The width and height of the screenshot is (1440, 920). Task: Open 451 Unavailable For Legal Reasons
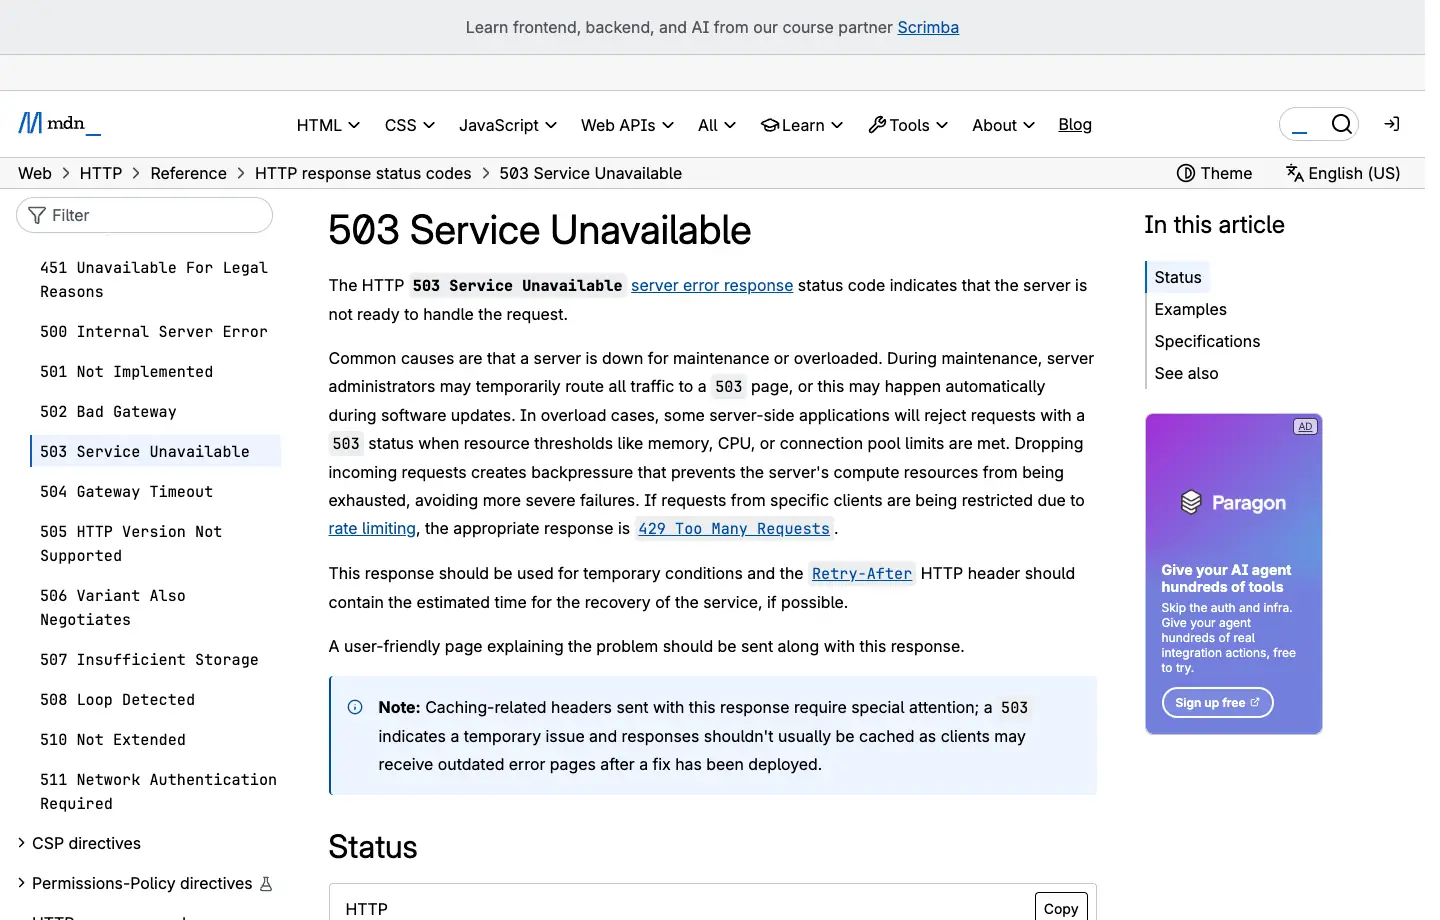click(x=154, y=280)
